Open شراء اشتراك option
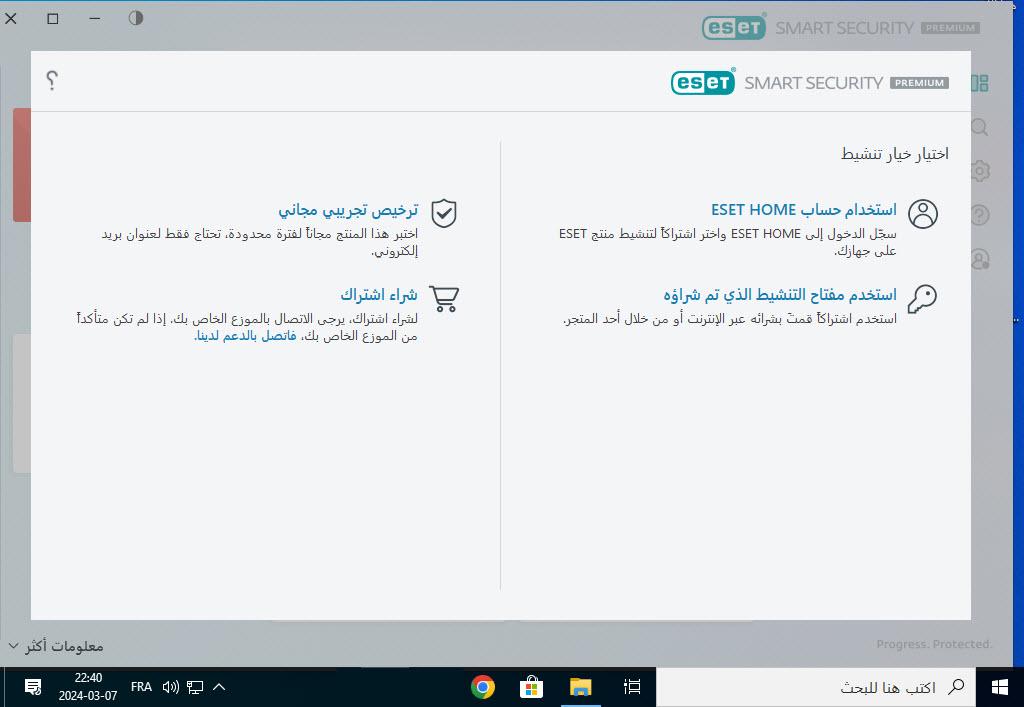 379,294
